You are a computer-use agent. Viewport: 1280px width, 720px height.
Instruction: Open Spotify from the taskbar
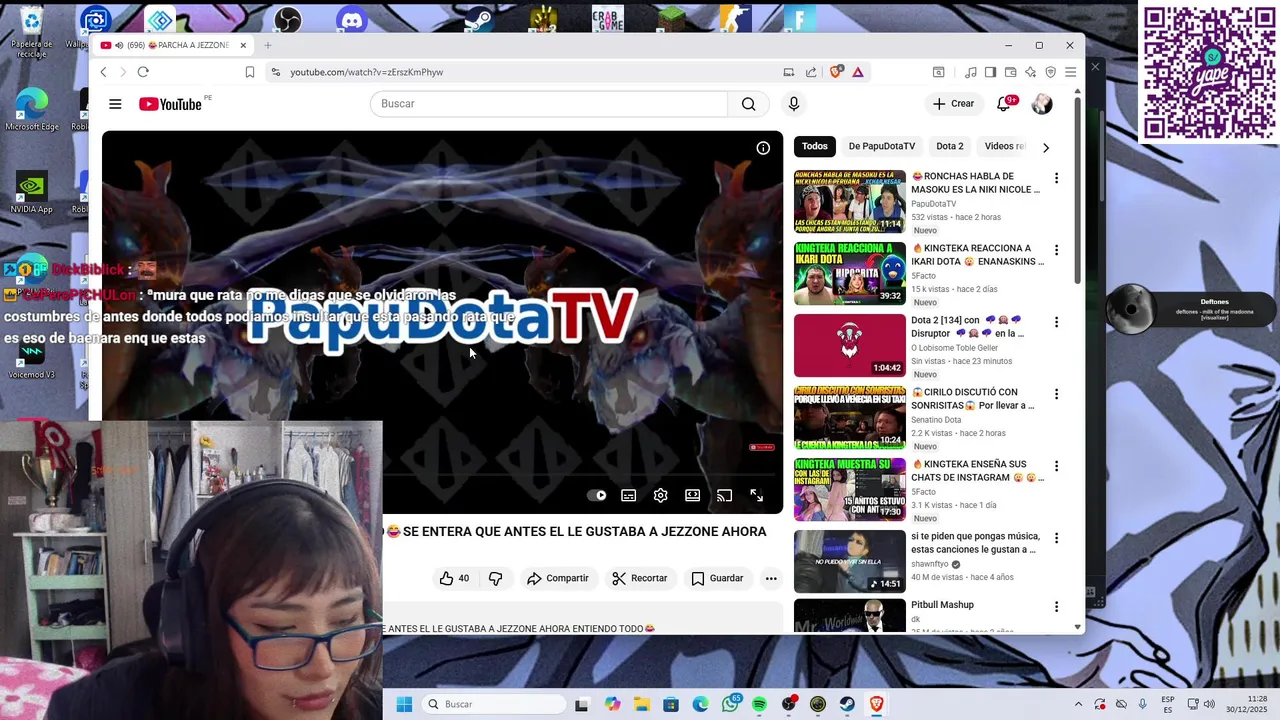[759, 704]
